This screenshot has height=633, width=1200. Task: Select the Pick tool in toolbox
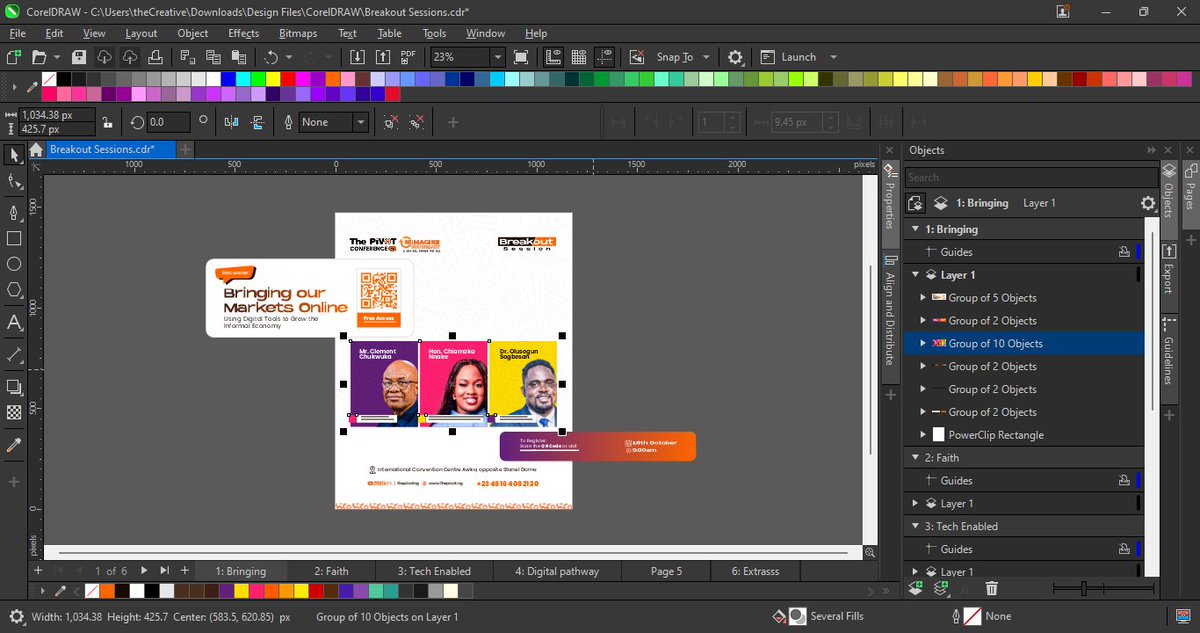click(x=14, y=155)
